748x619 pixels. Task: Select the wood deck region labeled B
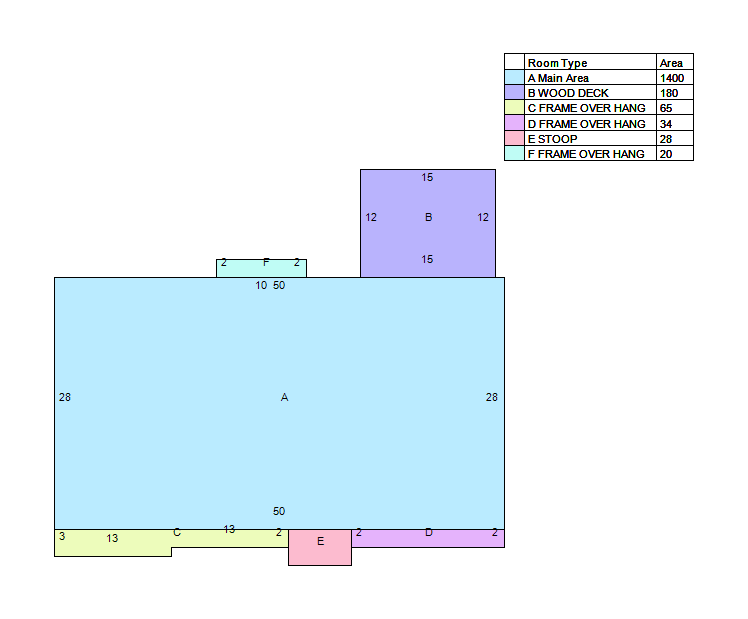point(428,223)
